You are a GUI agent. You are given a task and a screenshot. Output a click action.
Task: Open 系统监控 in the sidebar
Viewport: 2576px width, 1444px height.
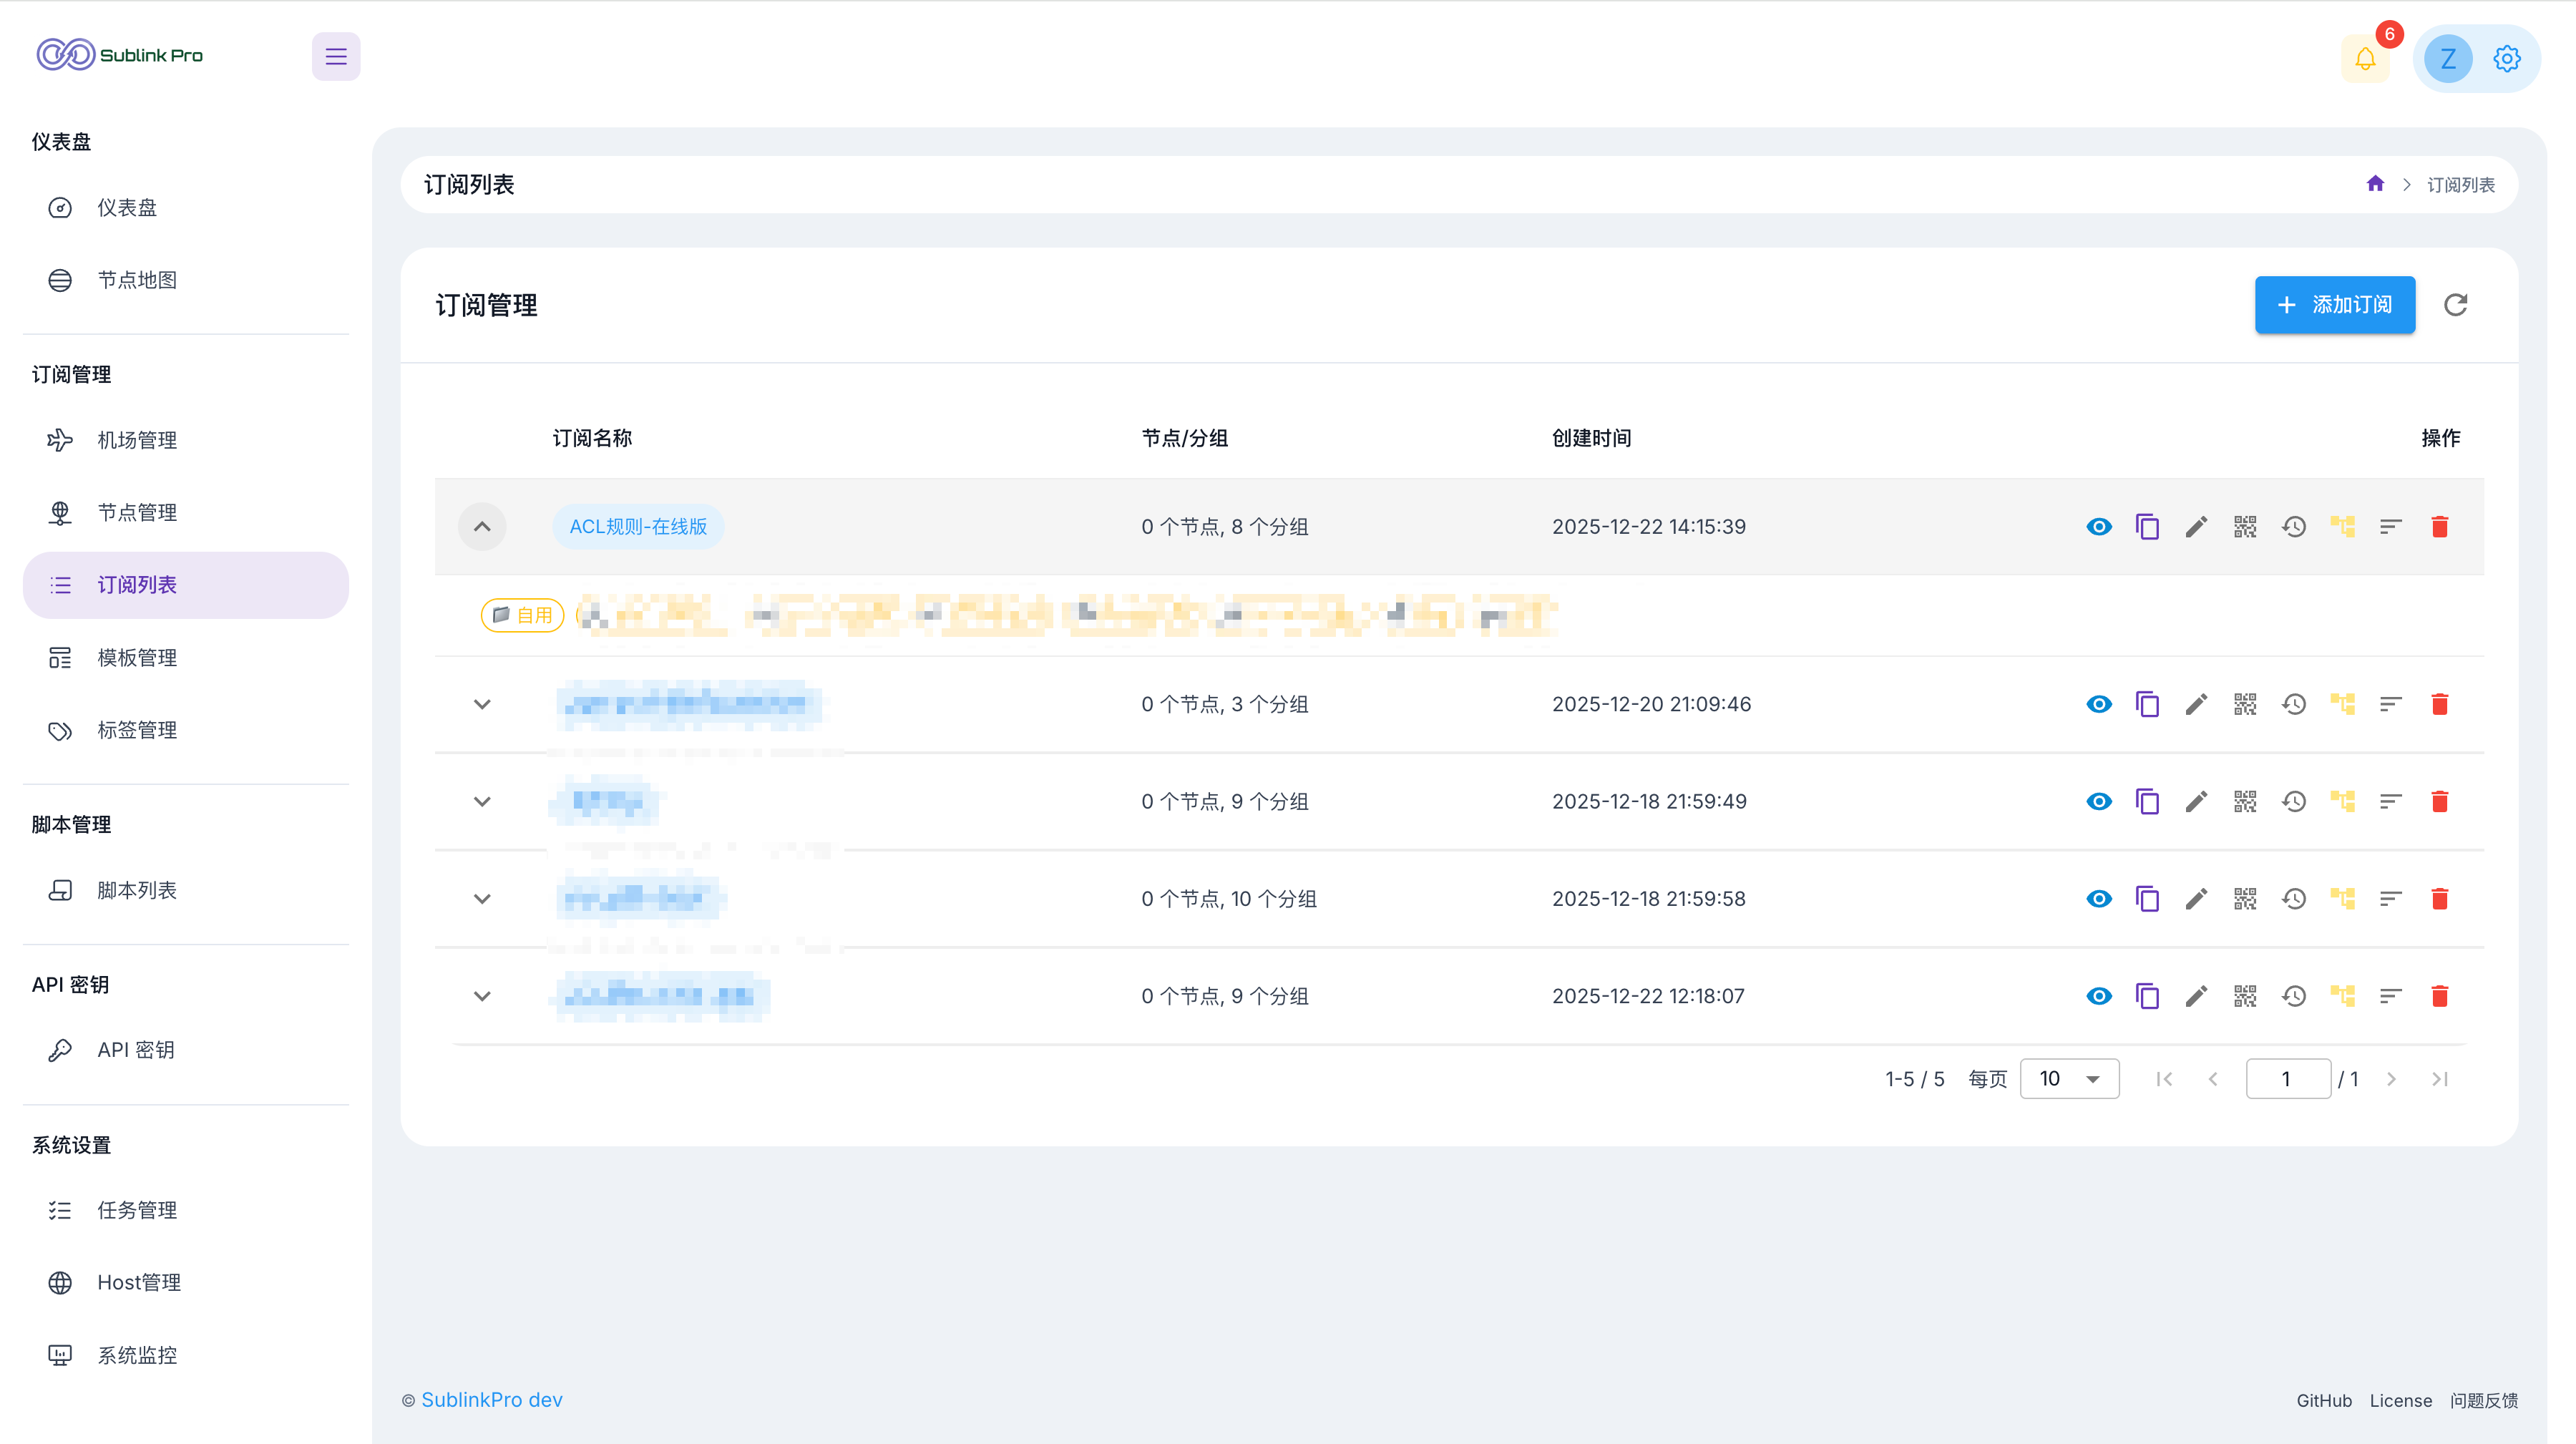[x=186, y=1355]
